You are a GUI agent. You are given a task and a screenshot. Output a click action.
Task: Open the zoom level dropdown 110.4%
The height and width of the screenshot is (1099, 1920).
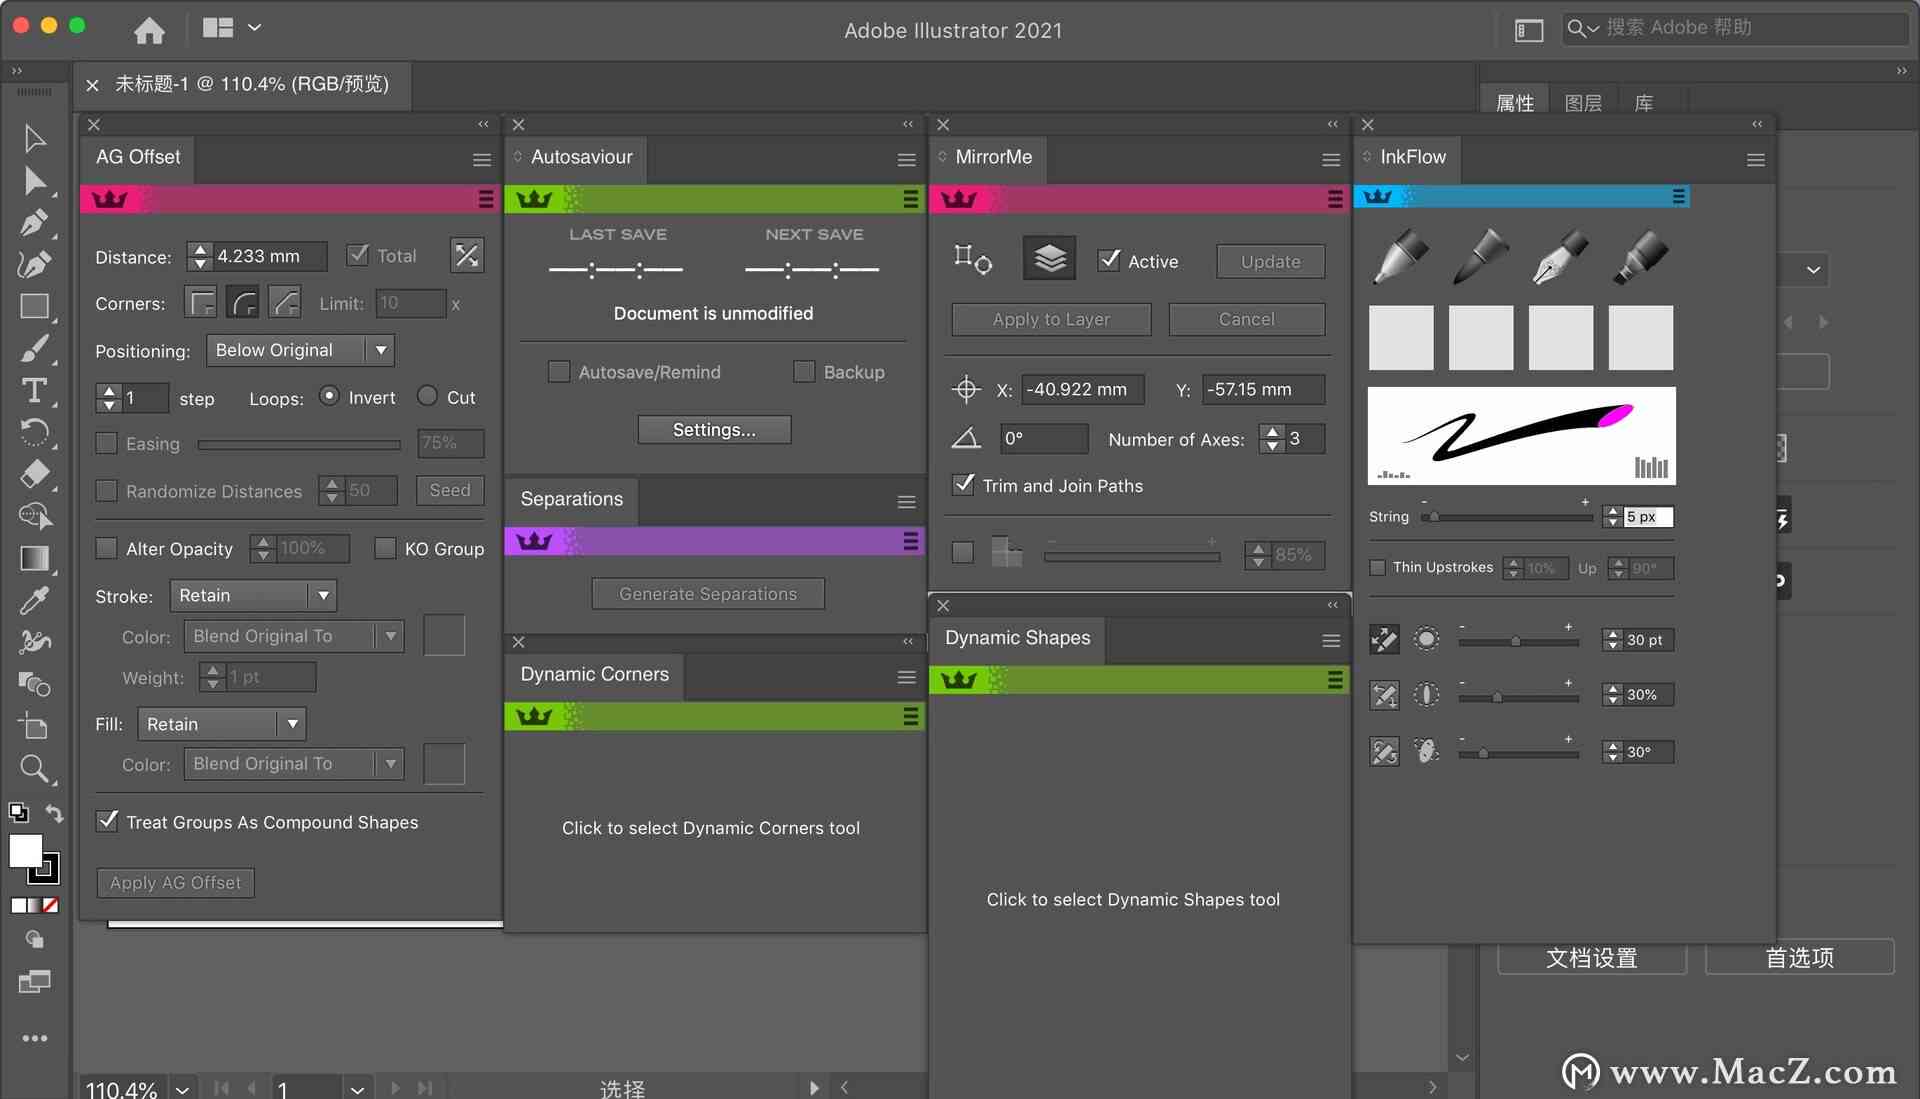pyautogui.click(x=182, y=1089)
